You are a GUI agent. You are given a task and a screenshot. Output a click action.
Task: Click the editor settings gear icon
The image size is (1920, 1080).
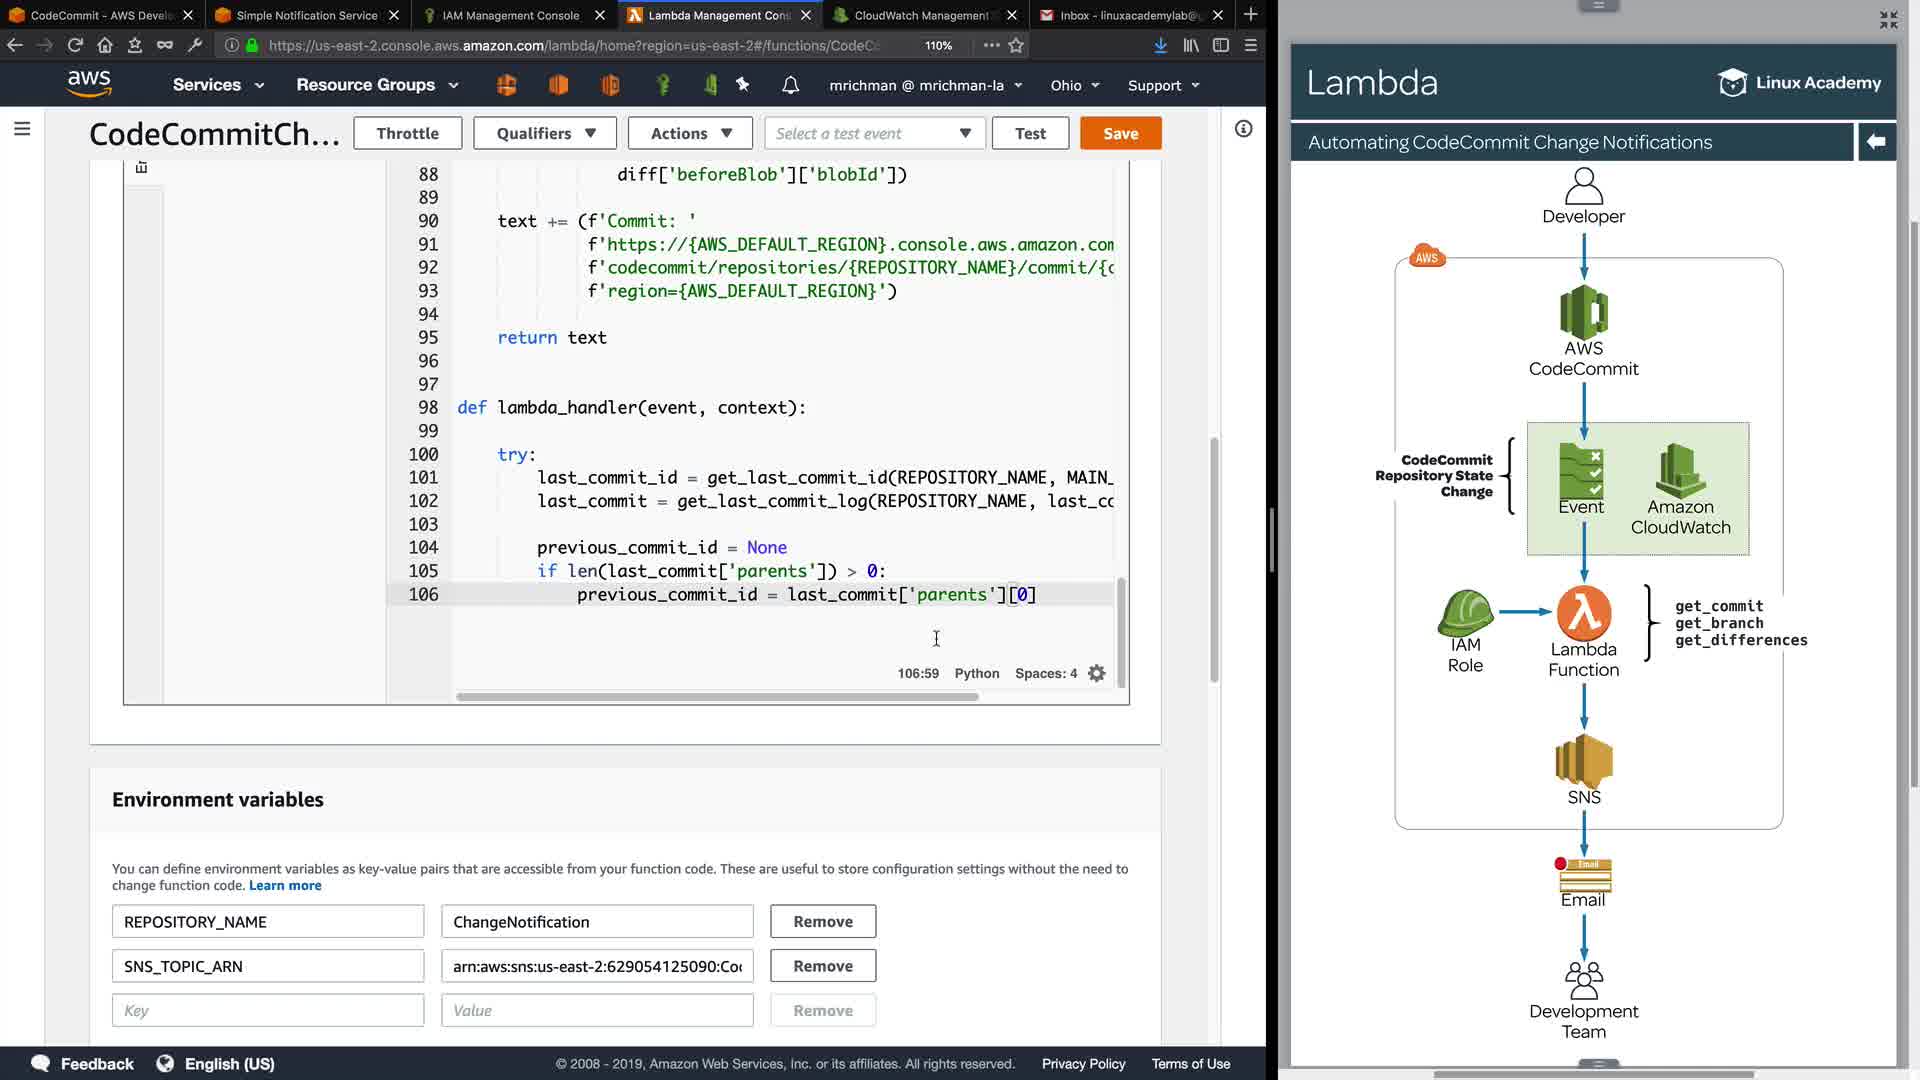click(x=1097, y=673)
